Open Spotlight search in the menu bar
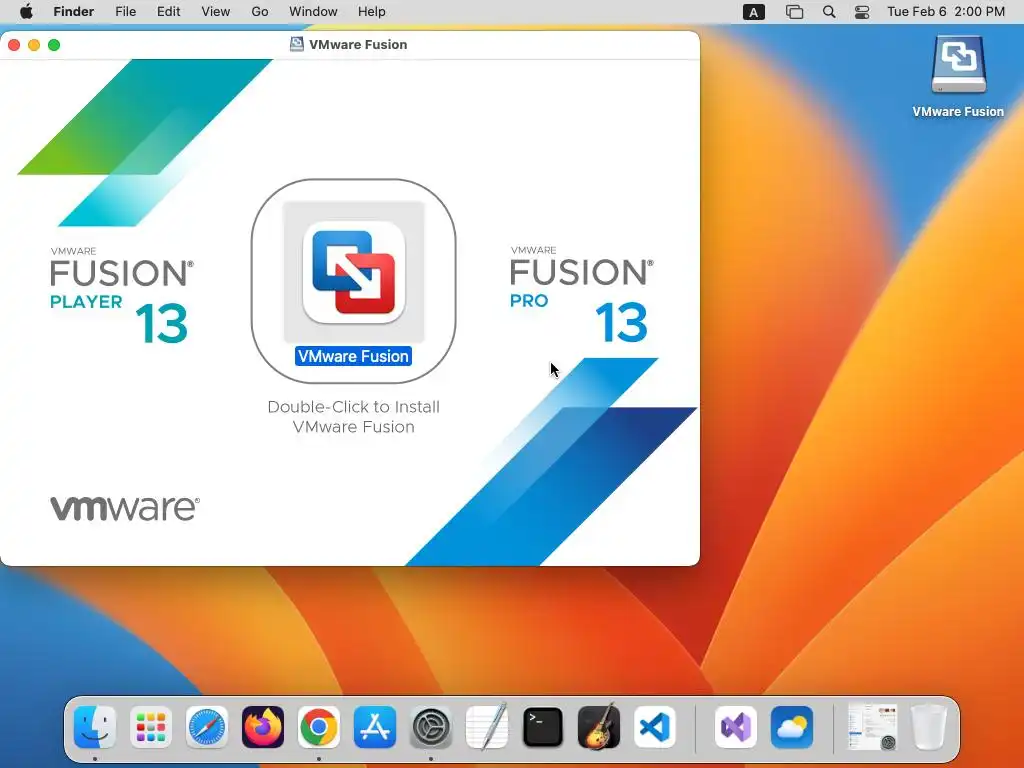Image resolution: width=1024 pixels, height=768 pixels. tap(829, 12)
